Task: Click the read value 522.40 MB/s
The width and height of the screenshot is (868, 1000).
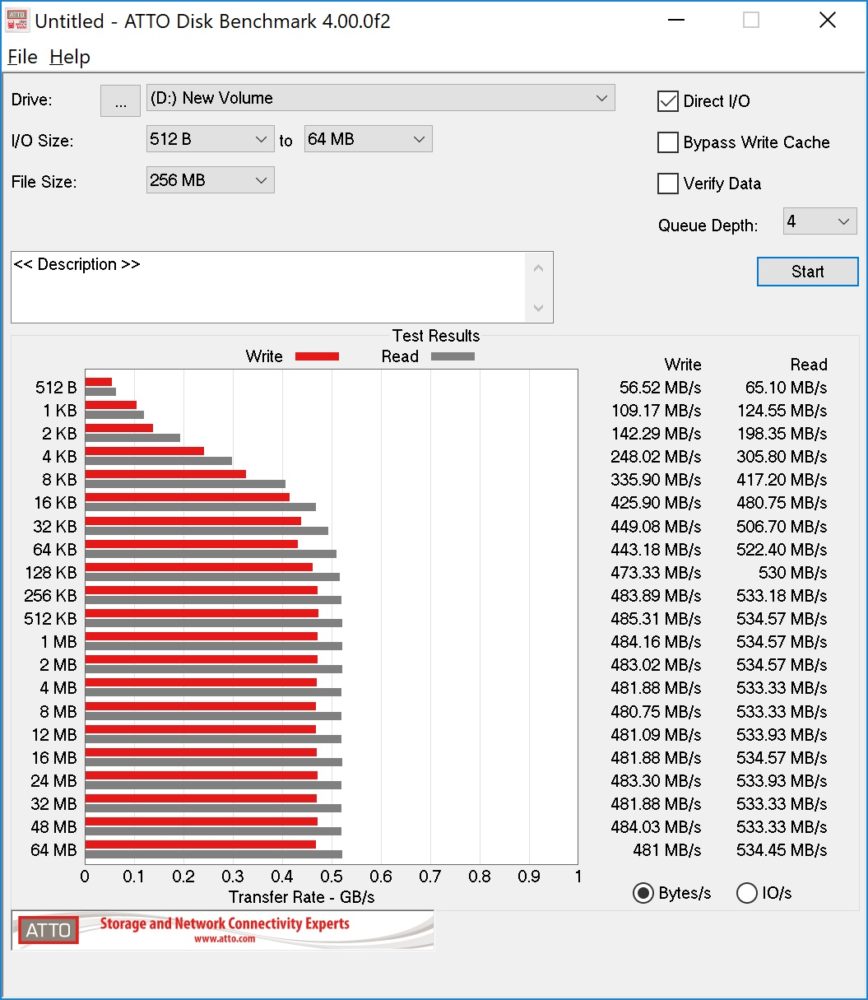Action: click(782, 549)
